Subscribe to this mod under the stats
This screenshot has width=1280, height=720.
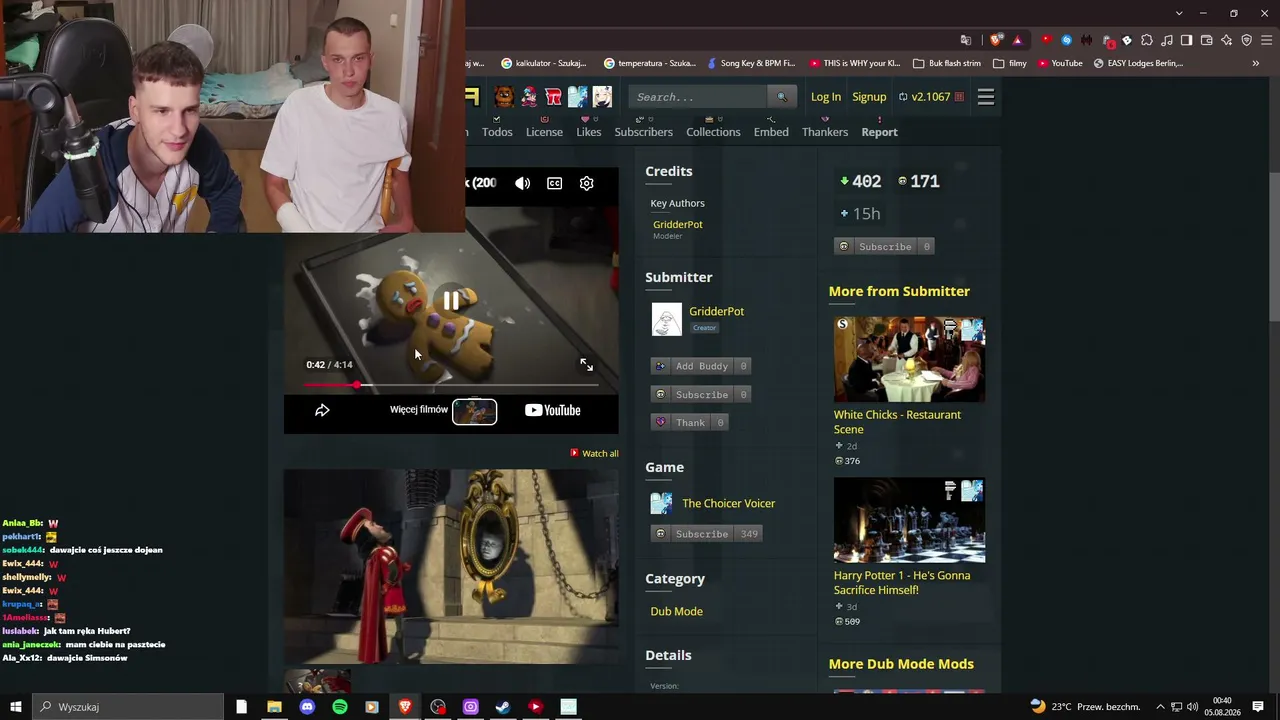(x=884, y=246)
